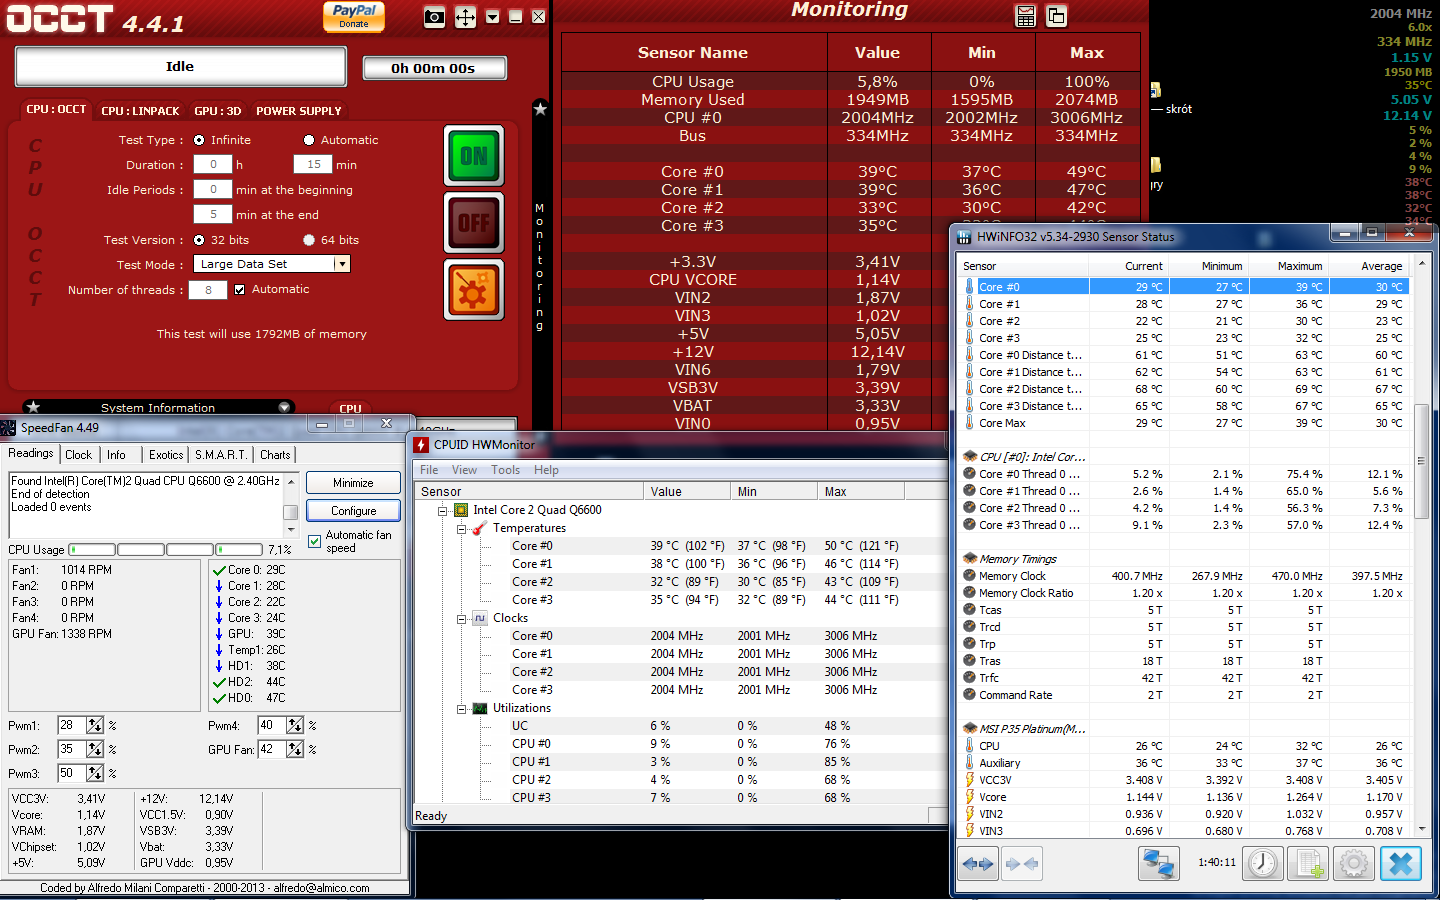The image size is (1440, 900).
Task: Shrink HWiNFO sensor columns with inward arrows
Action: tap(1021, 864)
